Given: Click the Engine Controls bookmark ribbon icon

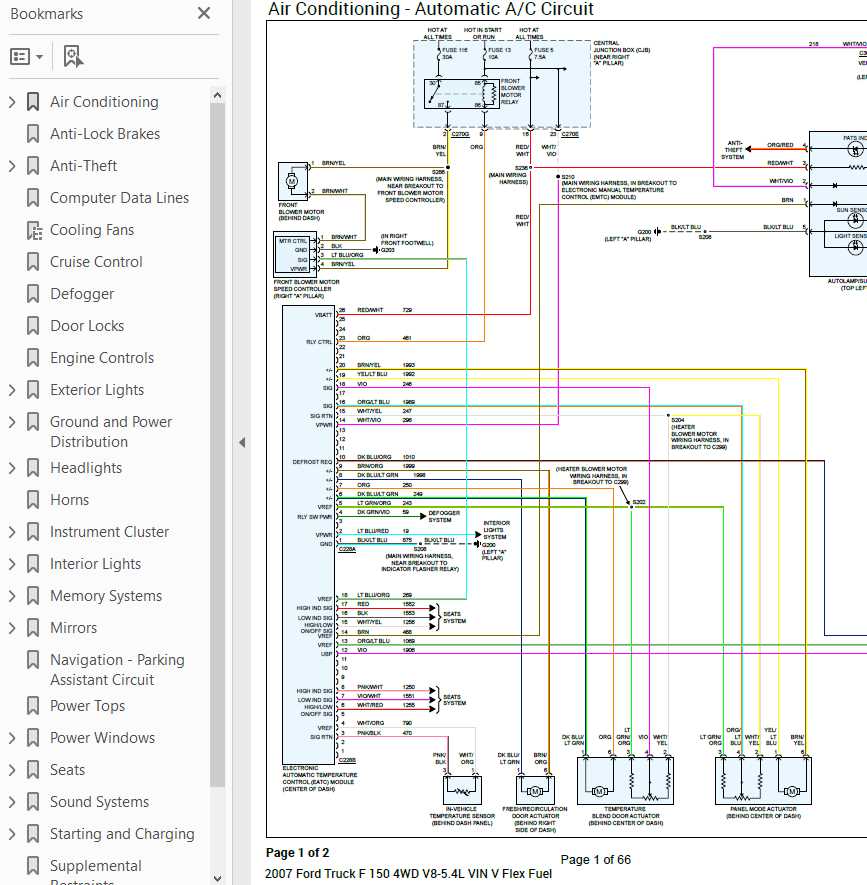Looking at the screenshot, I should [x=33, y=358].
